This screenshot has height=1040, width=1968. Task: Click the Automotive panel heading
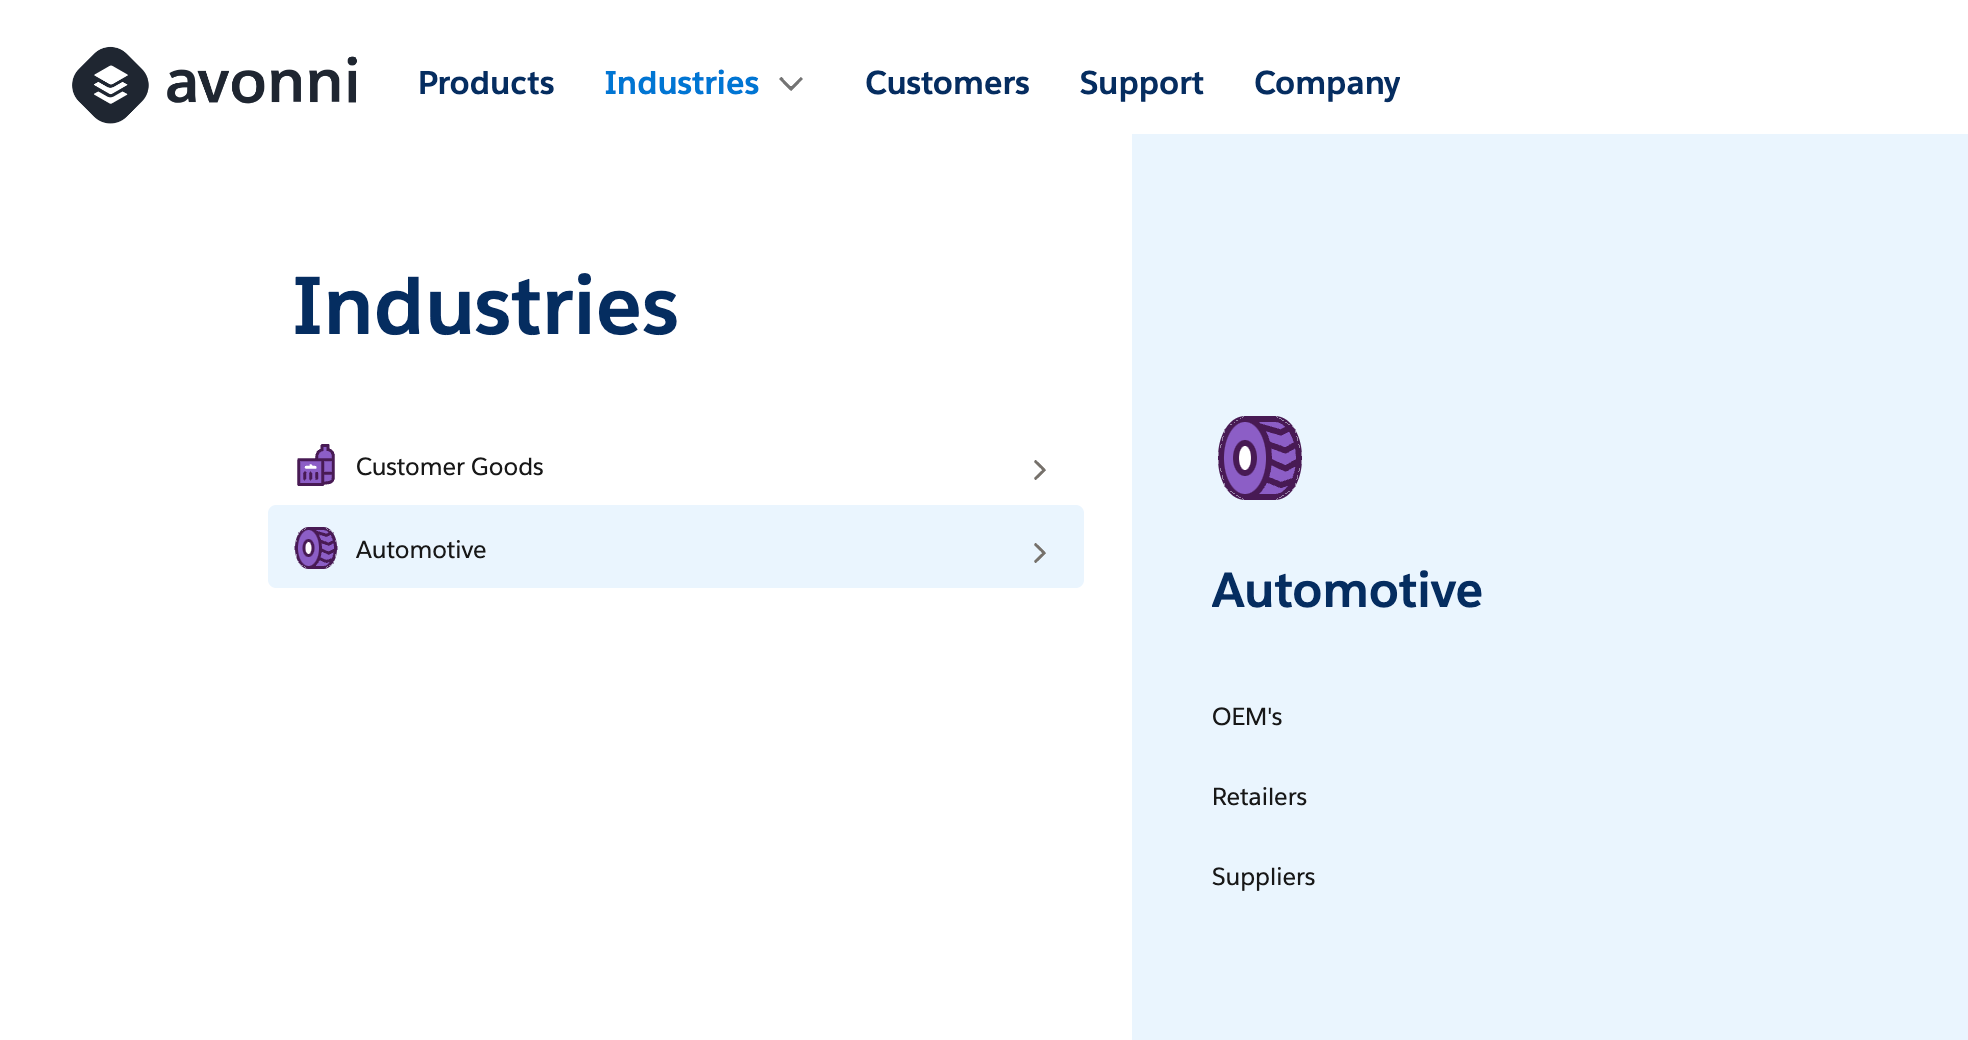[1346, 590]
